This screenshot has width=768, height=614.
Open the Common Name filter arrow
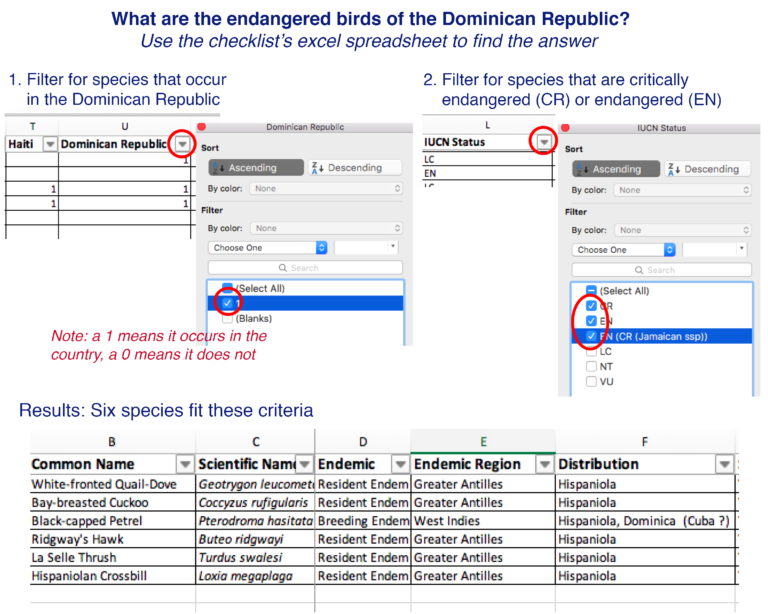point(184,464)
